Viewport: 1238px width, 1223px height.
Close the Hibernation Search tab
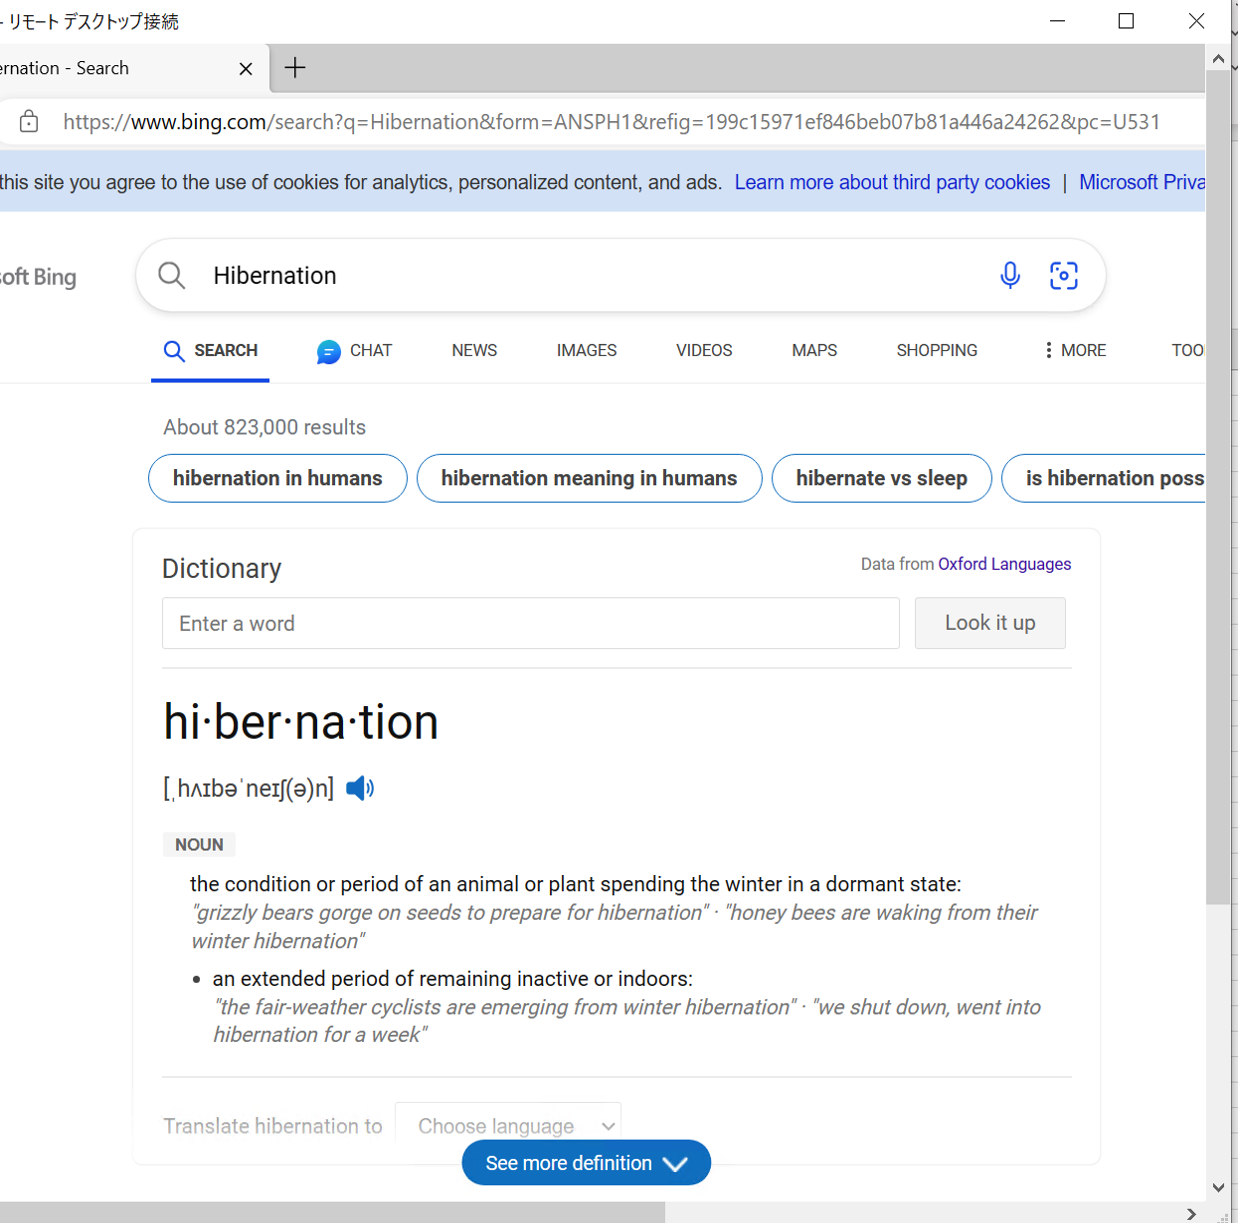pyautogui.click(x=246, y=68)
